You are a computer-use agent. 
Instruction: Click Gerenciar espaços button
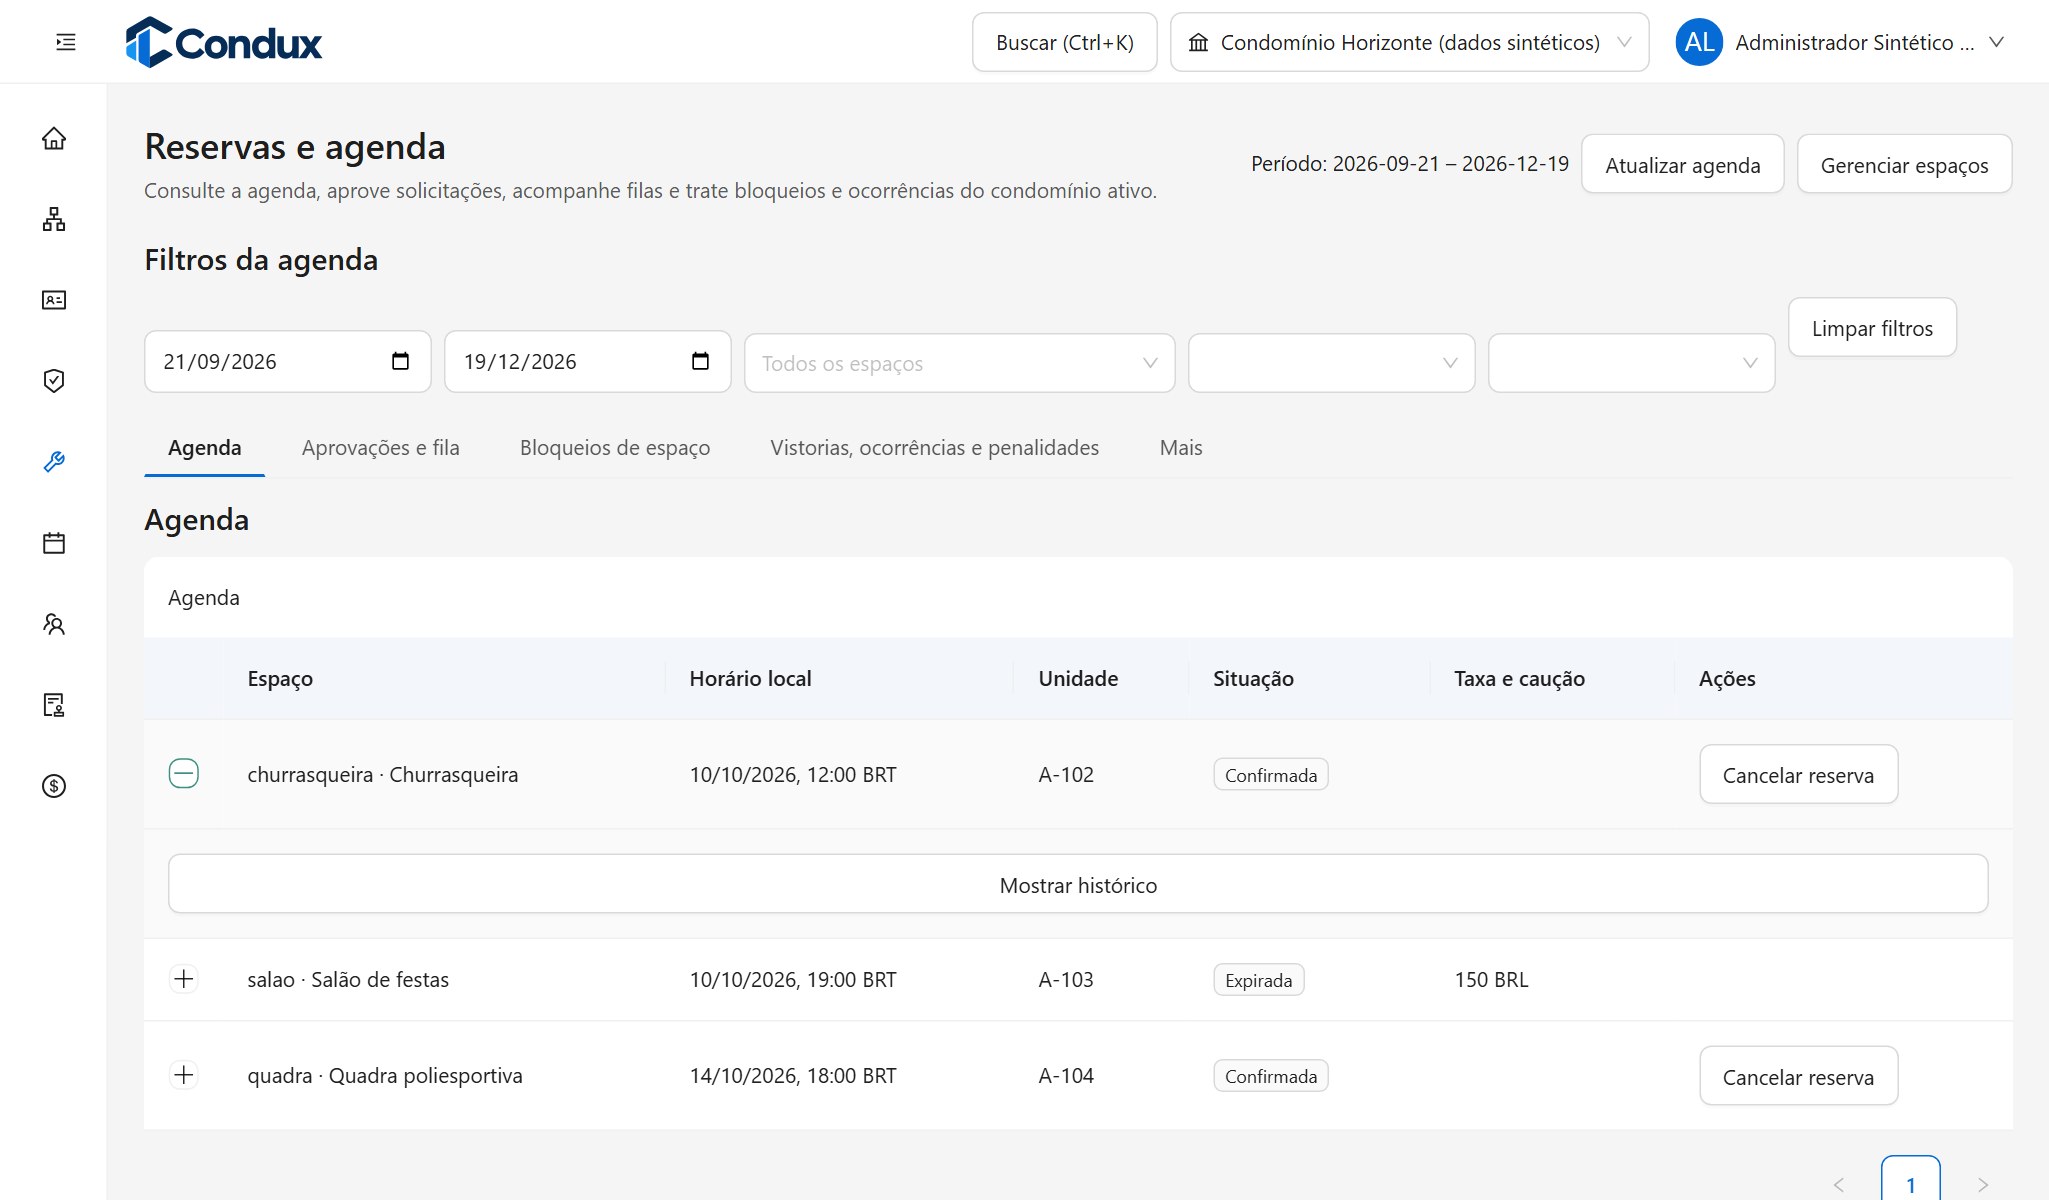click(x=1904, y=164)
